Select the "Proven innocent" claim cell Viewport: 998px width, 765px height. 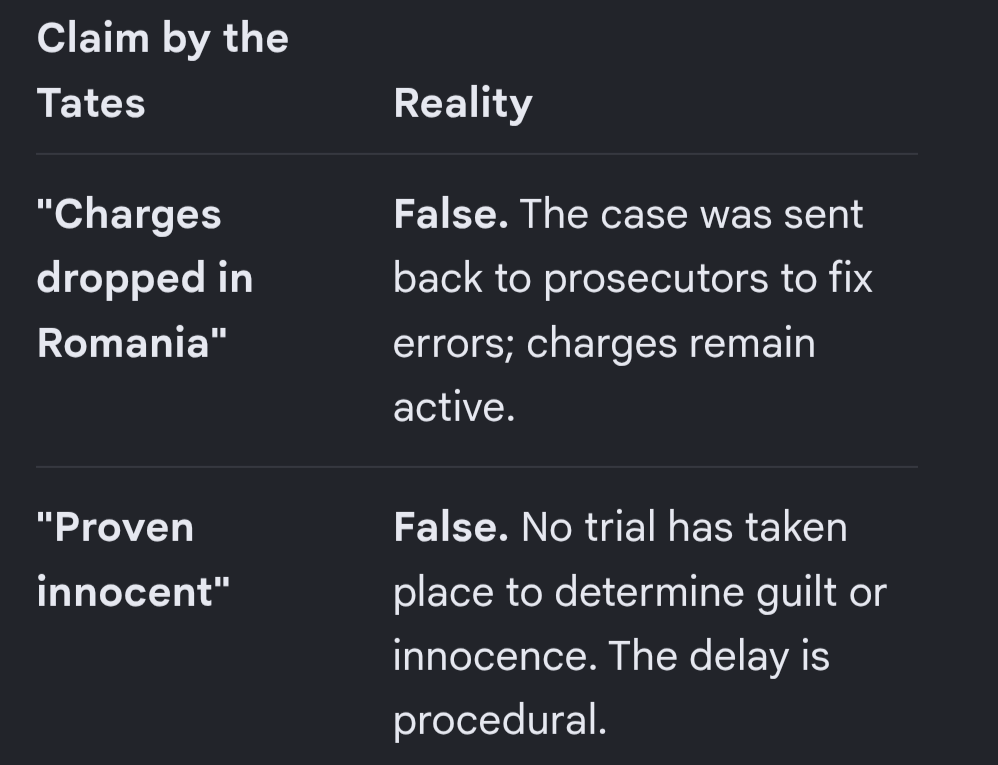tap(133, 559)
